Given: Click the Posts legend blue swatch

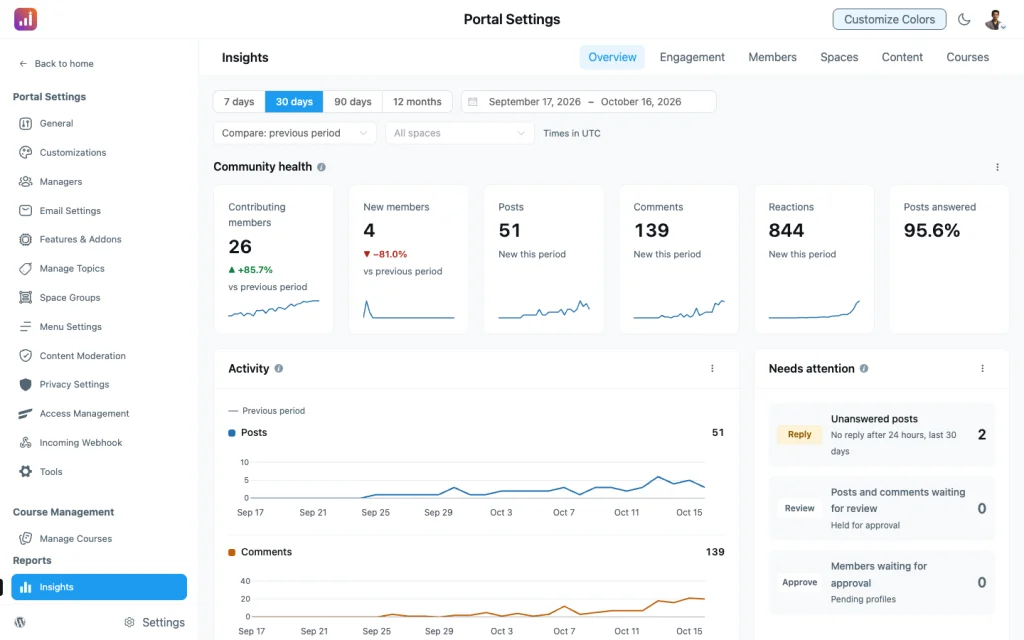Looking at the screenshot, I should click(x=231, y=433).
